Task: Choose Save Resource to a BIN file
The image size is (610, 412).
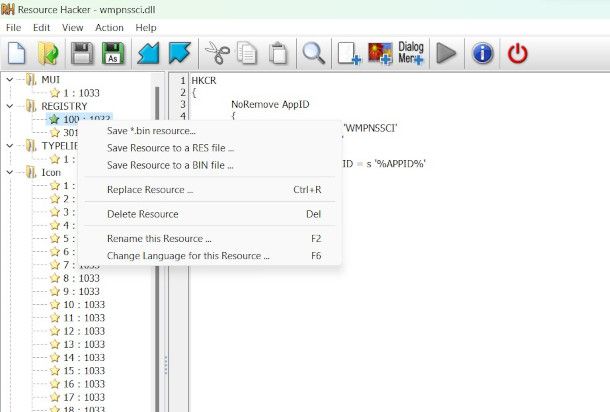Action: (x=210, y=165)
